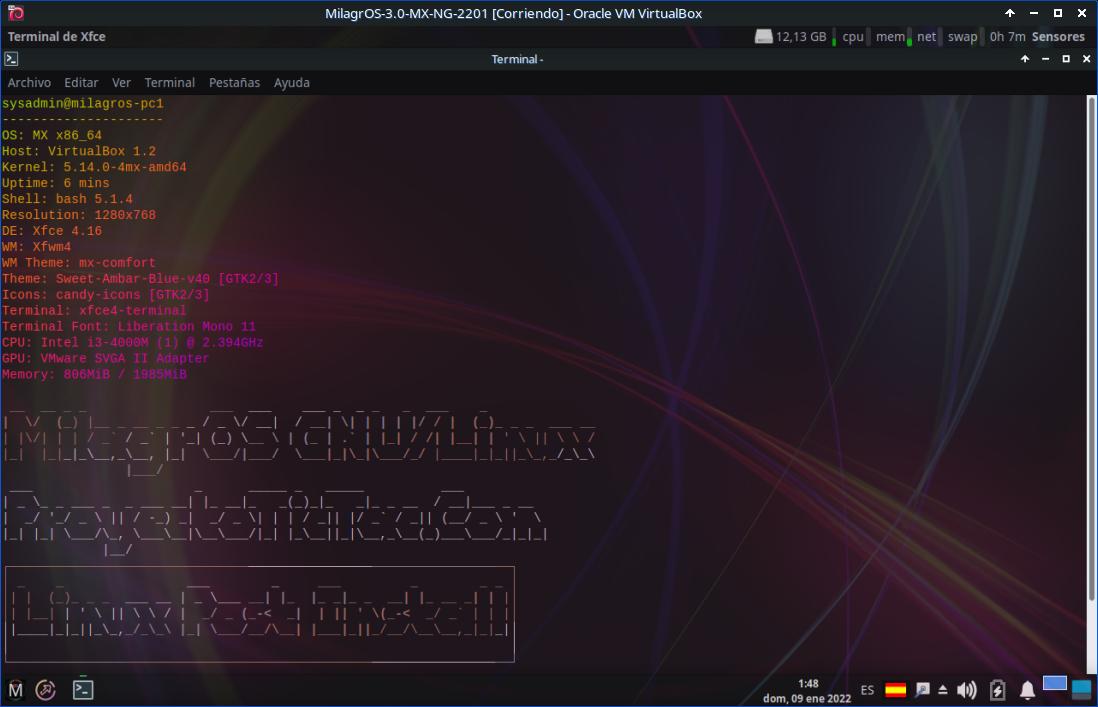Click the terminal's vertical scrollbar
Image resolution: width=1098 pixels, height=707 pixels.
tap(1091, 380)
